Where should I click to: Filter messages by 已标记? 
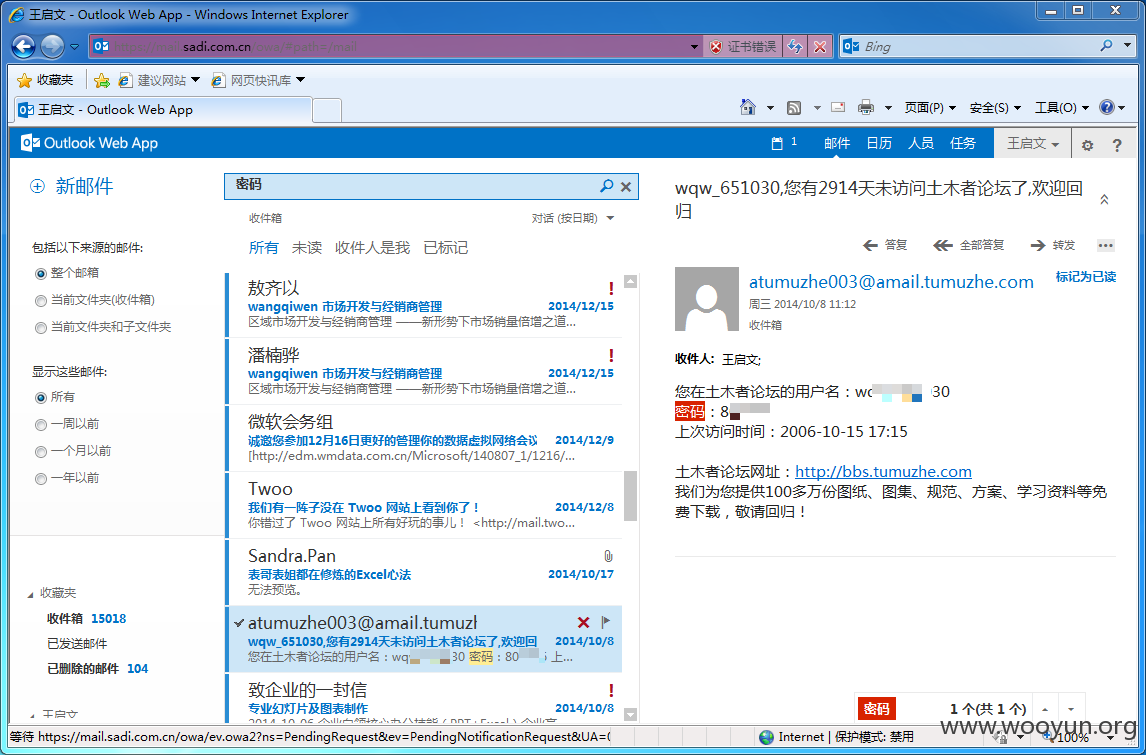pos(446,248)
